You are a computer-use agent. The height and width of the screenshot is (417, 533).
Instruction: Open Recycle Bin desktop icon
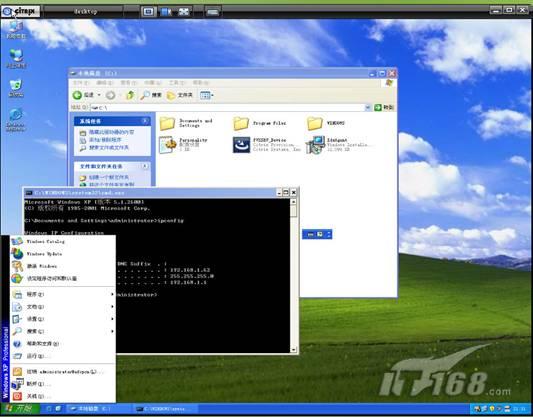[16, 88]
